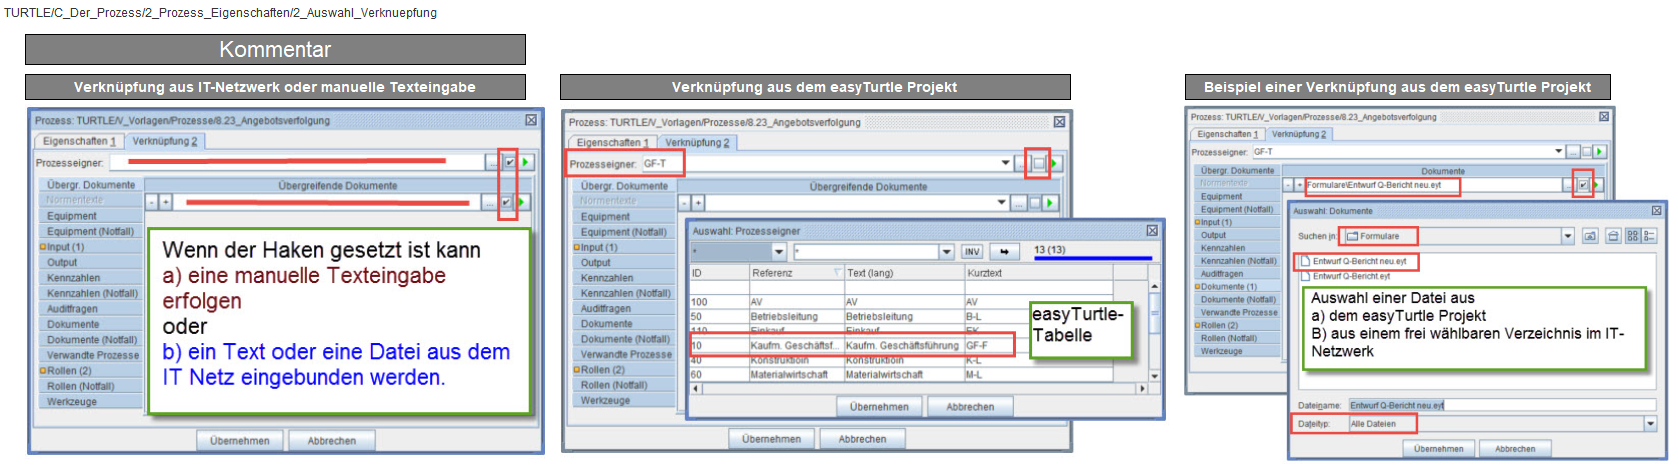This screenshot has height=472, width=1678.
Task: Open Eigenschaften 1 tab in left dialog
Action: tap(79, 142)
